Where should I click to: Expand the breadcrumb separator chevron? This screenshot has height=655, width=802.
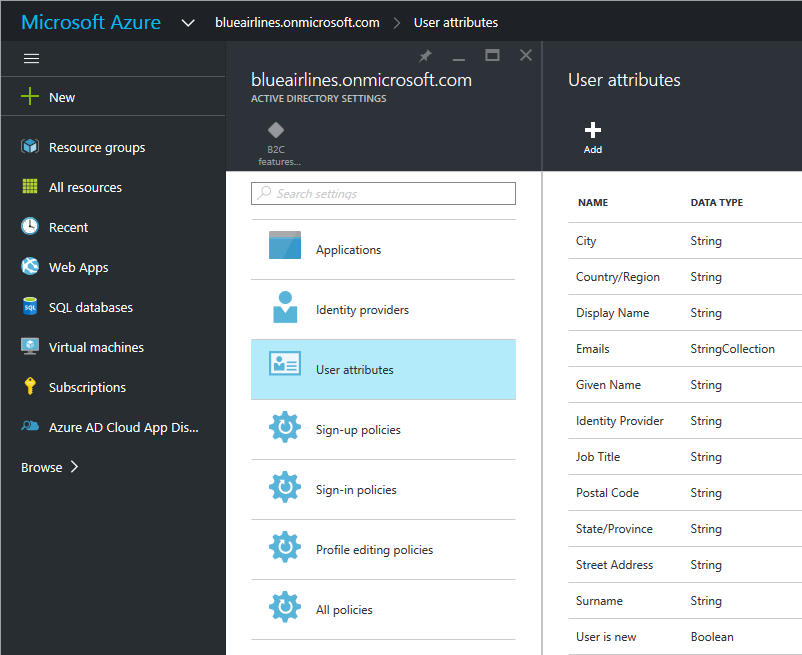[x=396, y=23]
